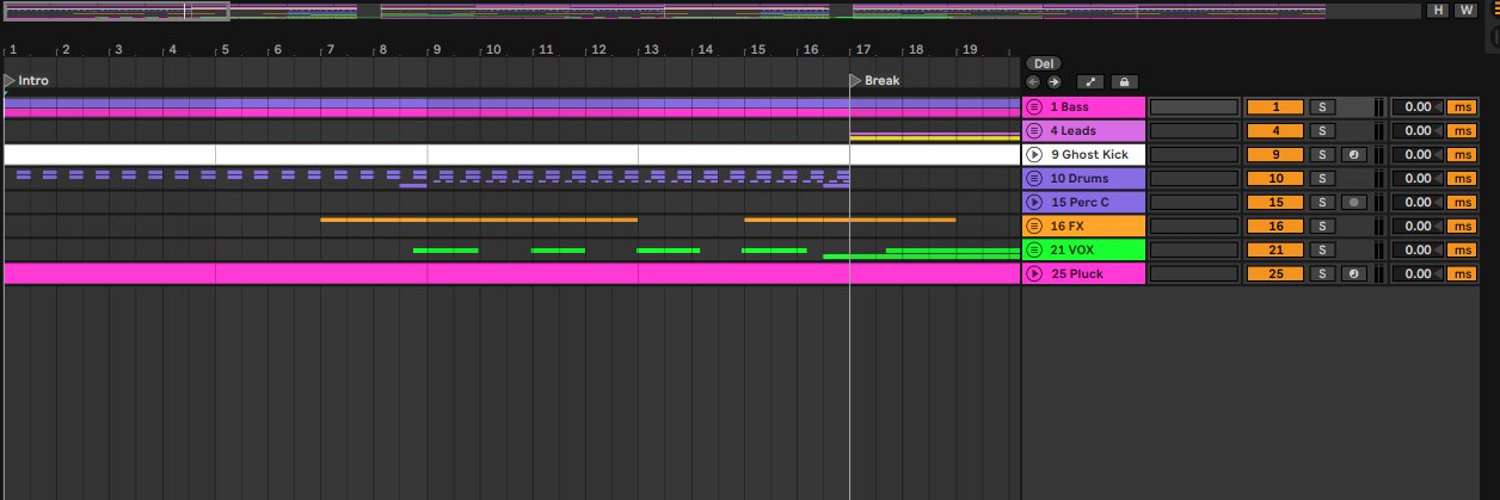The image size is (1500, 500).
Task: Arm the 9 Ghost Kick track for recording
Action: [x=1352, y=155]
